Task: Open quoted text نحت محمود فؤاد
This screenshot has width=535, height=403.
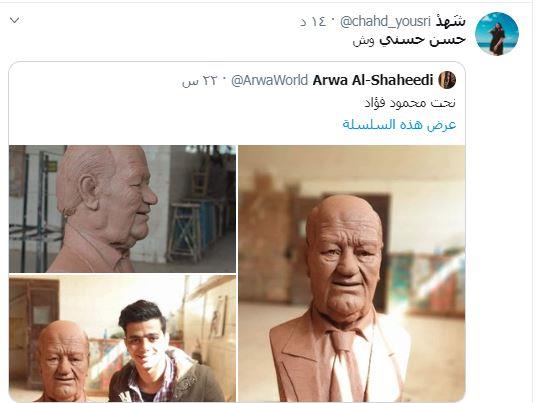Action: 410,102
